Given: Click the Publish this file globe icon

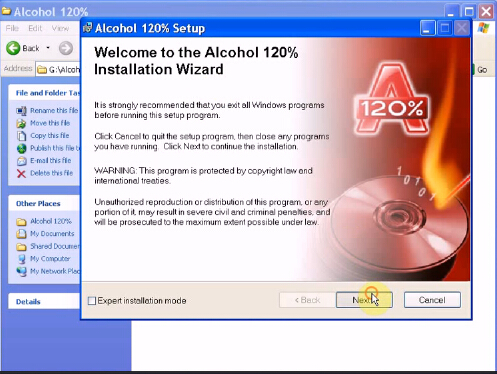Looking at the screenshot, I should coord(21,148).
